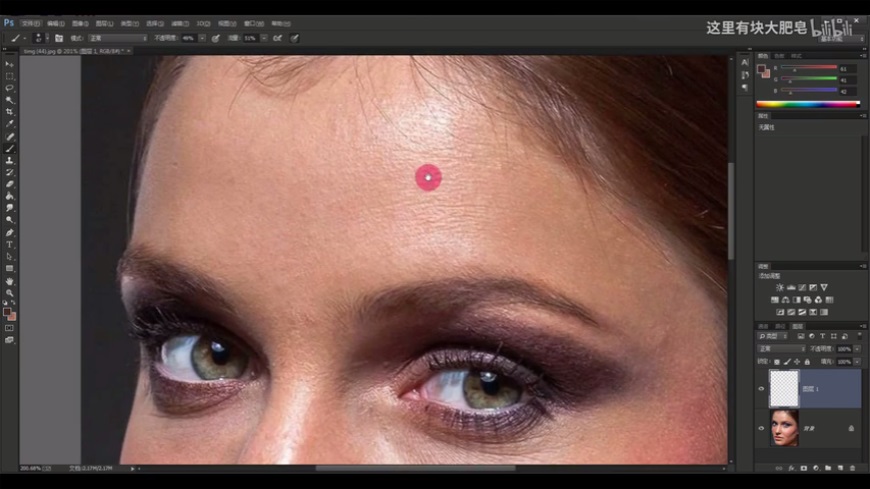Toggle visibility of the background layer
Image resolution: width=870 pixels, height=489 pixels.
pyautogui.click(x=762, y=427)
